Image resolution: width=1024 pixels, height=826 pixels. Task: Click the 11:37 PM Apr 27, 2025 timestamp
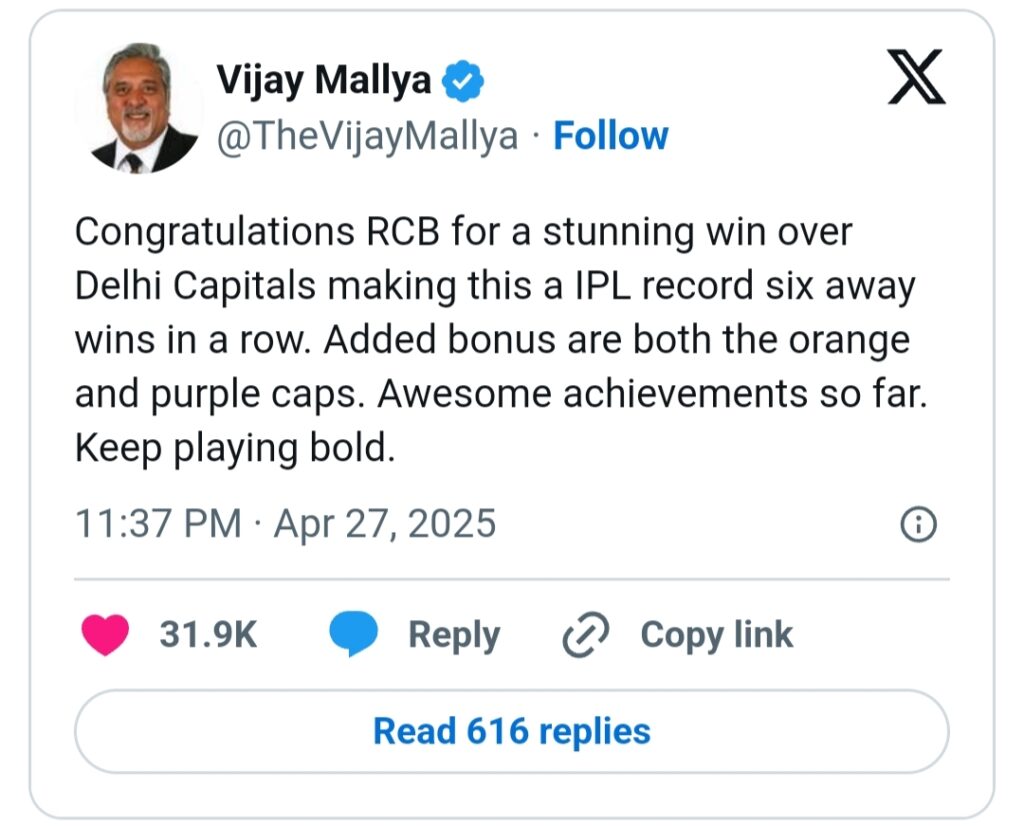click(285, 524)
